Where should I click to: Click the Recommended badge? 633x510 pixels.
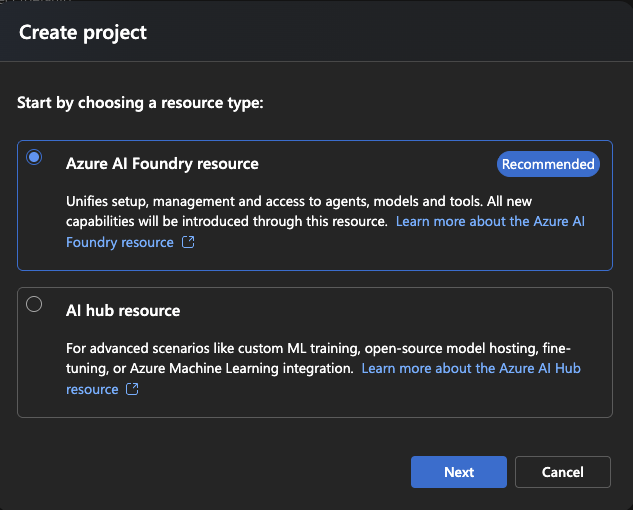(548, 164)
